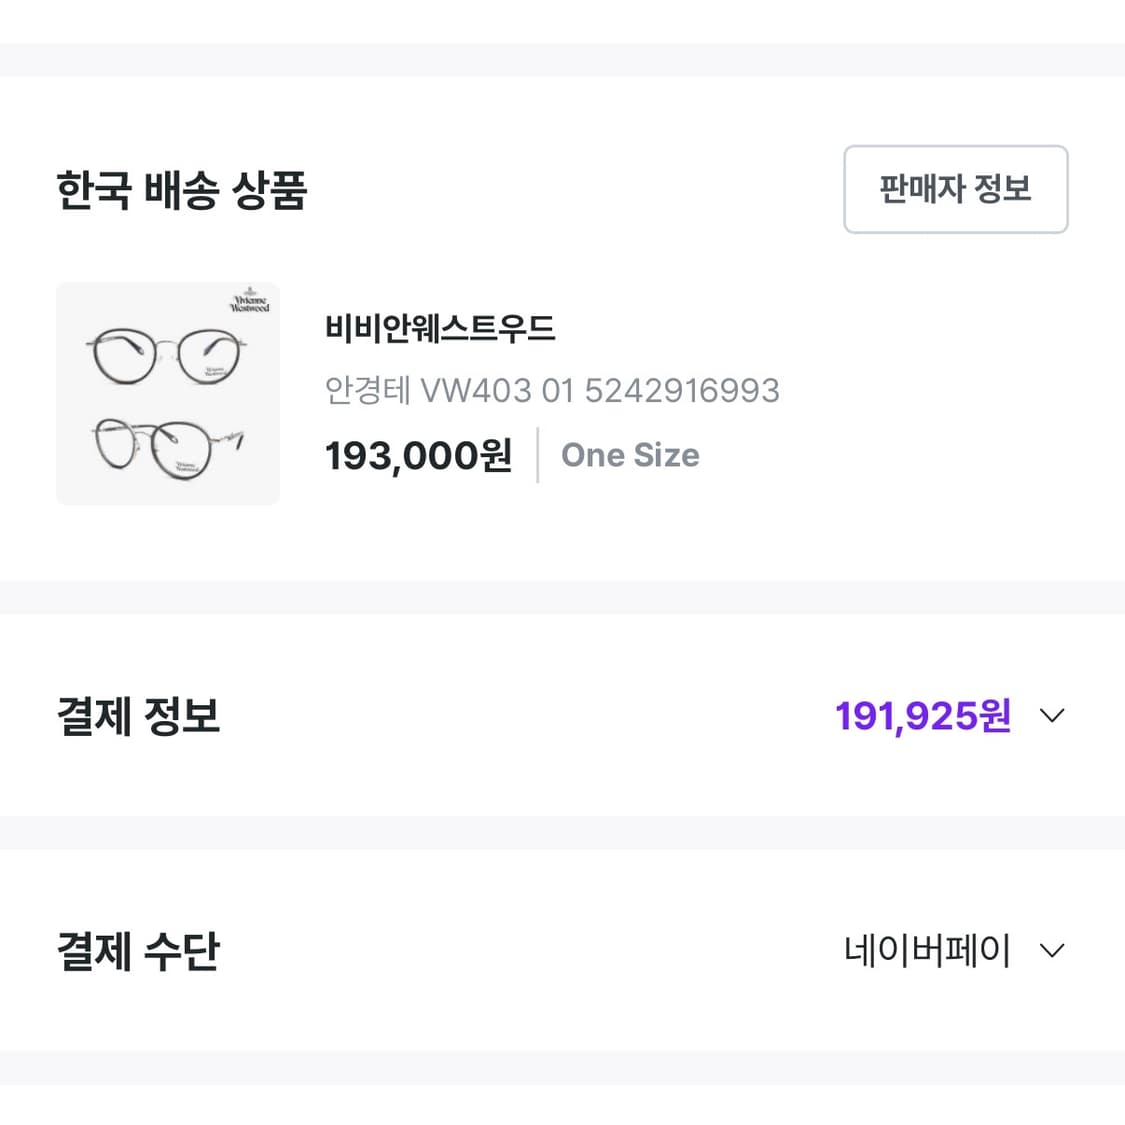Select the One Size label
The height and width of the screenshot is (1125, 1125).
coord(630,455)
